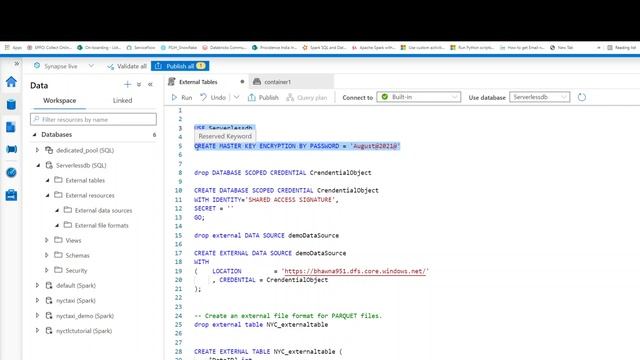Expand the default (Spark) database arrow
640x360 pixels.
pos(37,285)
